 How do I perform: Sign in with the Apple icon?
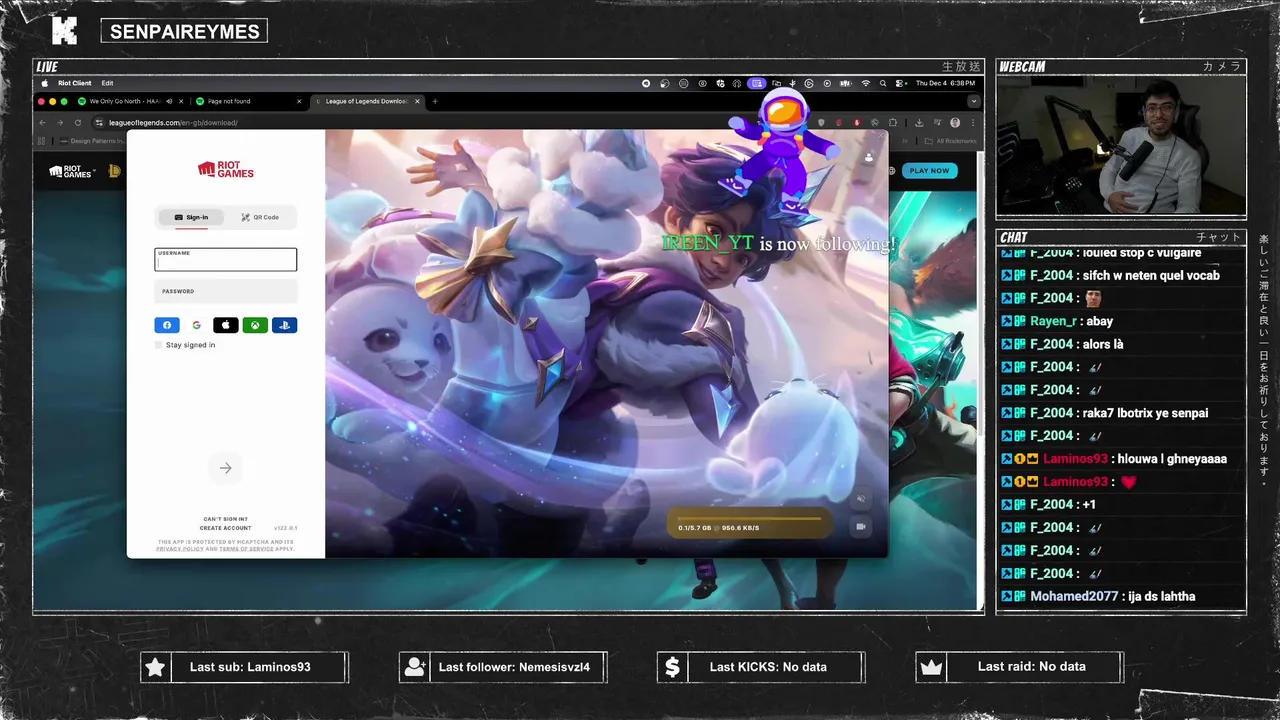click(226, 325)
